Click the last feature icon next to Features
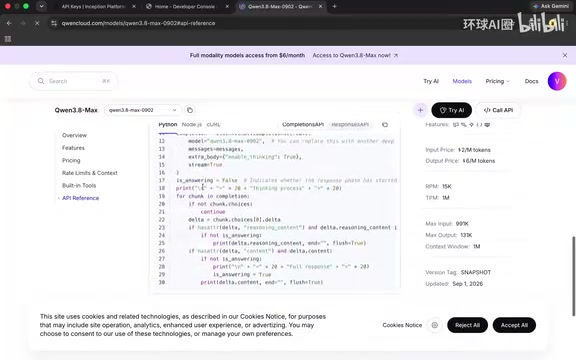This screenshot has width=576, height=360. [487, 125]
